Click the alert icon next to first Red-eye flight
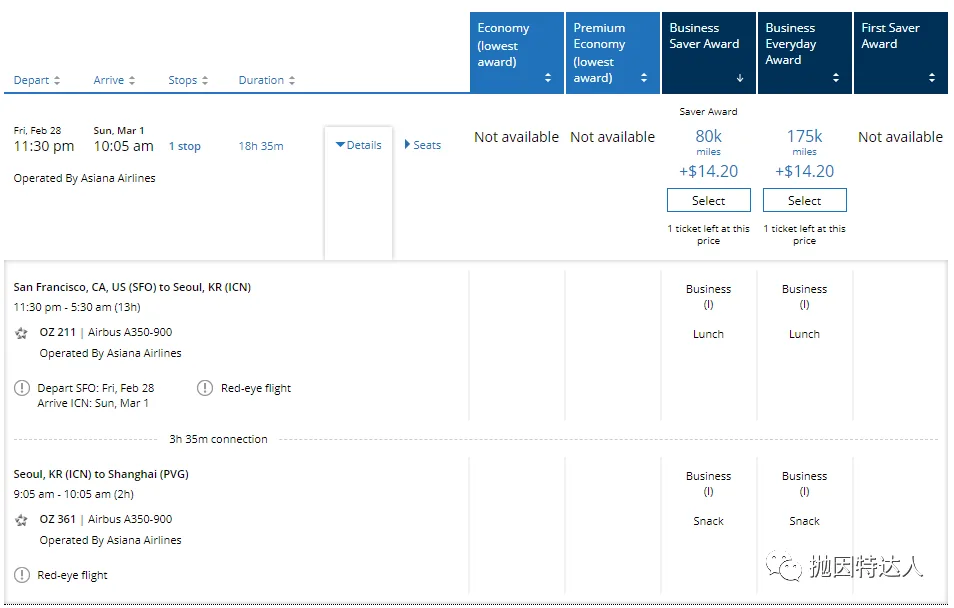Screen dimensions: 954x608 click(205, 388)
